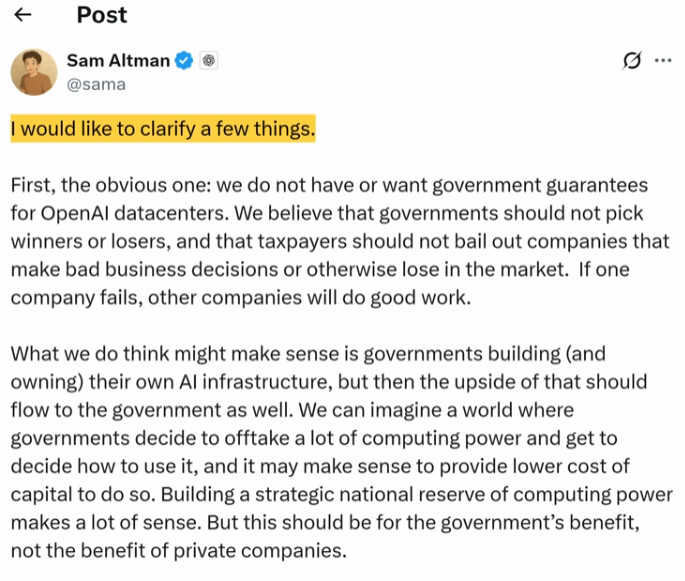Open Grok explain-this-post icon

tap(631, 61)
